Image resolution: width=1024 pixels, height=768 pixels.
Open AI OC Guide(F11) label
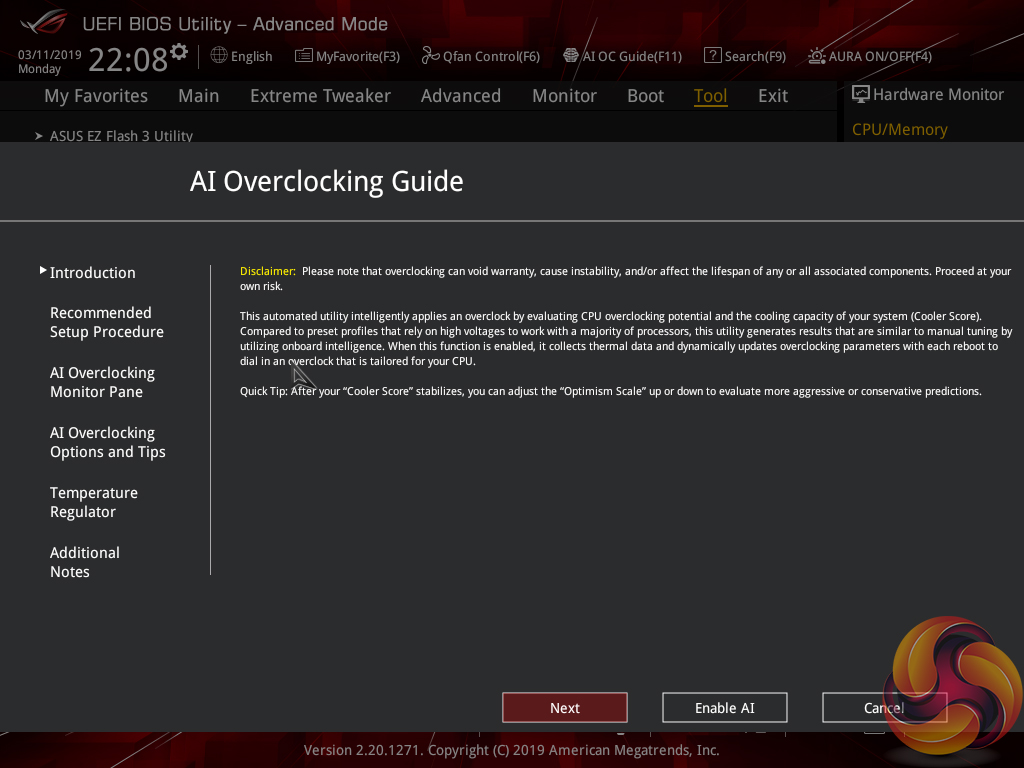coord(632,57)
